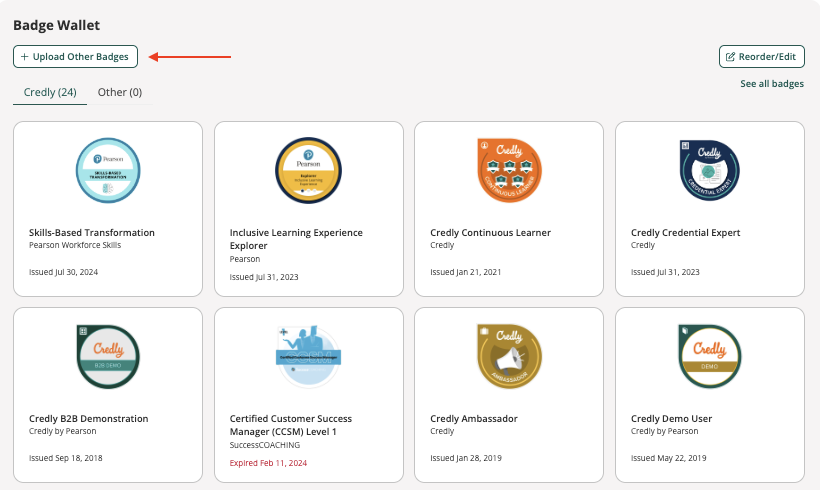
Task: Click Certified Customer Success Manager (CCSM) Level 1 title
Action: [291, 425]
